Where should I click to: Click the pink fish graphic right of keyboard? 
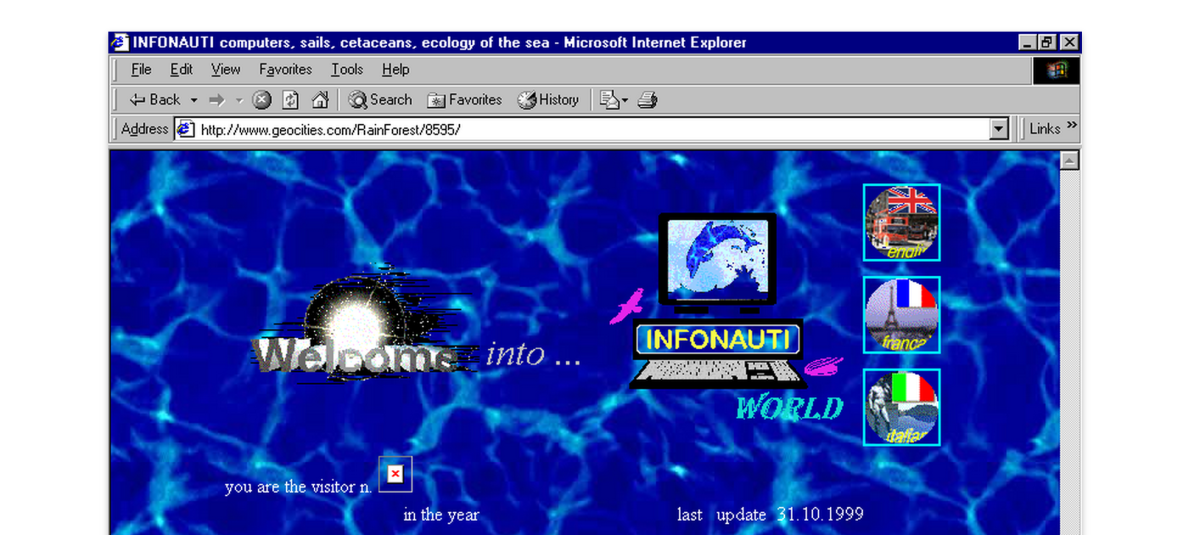pyautogui.click(x=823, y=367)
